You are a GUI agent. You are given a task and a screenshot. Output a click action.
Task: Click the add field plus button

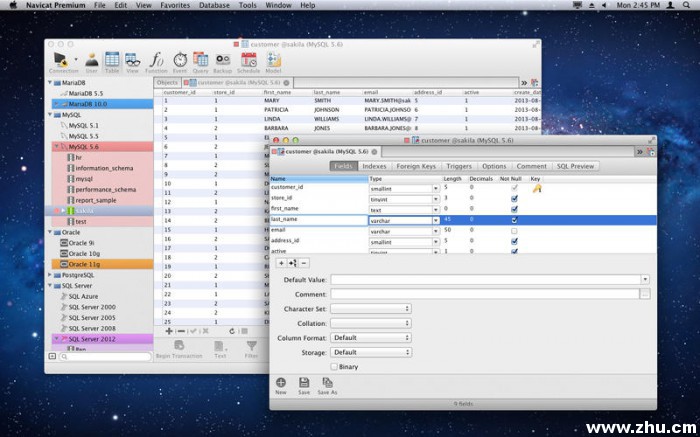point(279,262)
